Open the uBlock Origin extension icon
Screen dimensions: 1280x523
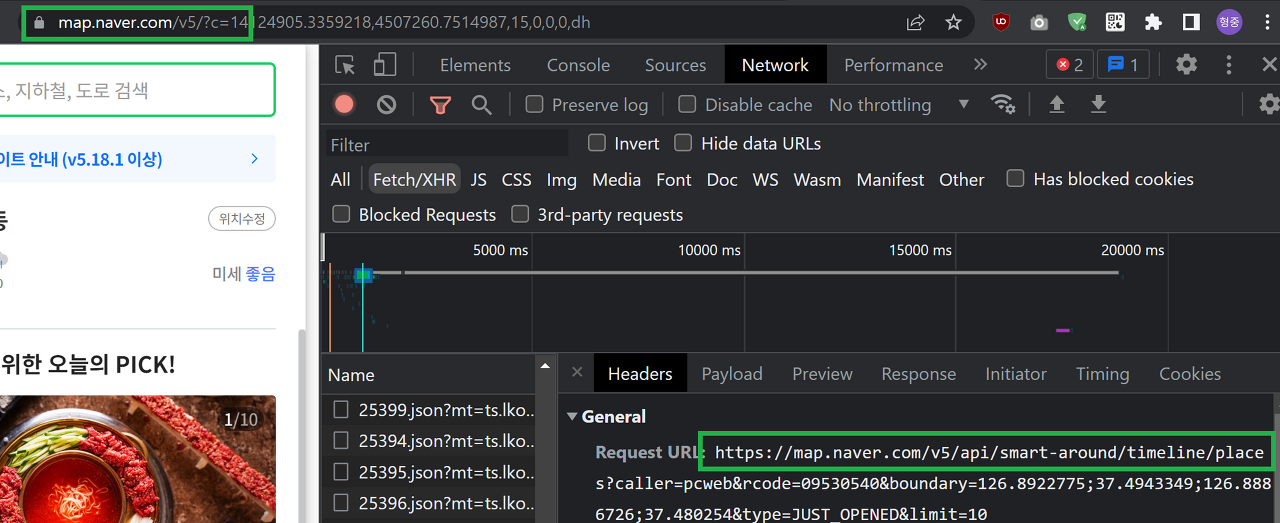click(x=1001, y=22)
